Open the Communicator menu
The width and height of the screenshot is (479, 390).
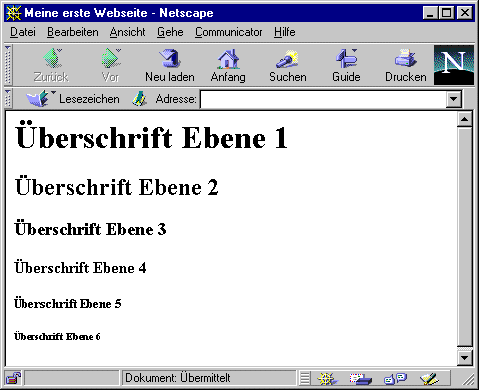point(228,32)
